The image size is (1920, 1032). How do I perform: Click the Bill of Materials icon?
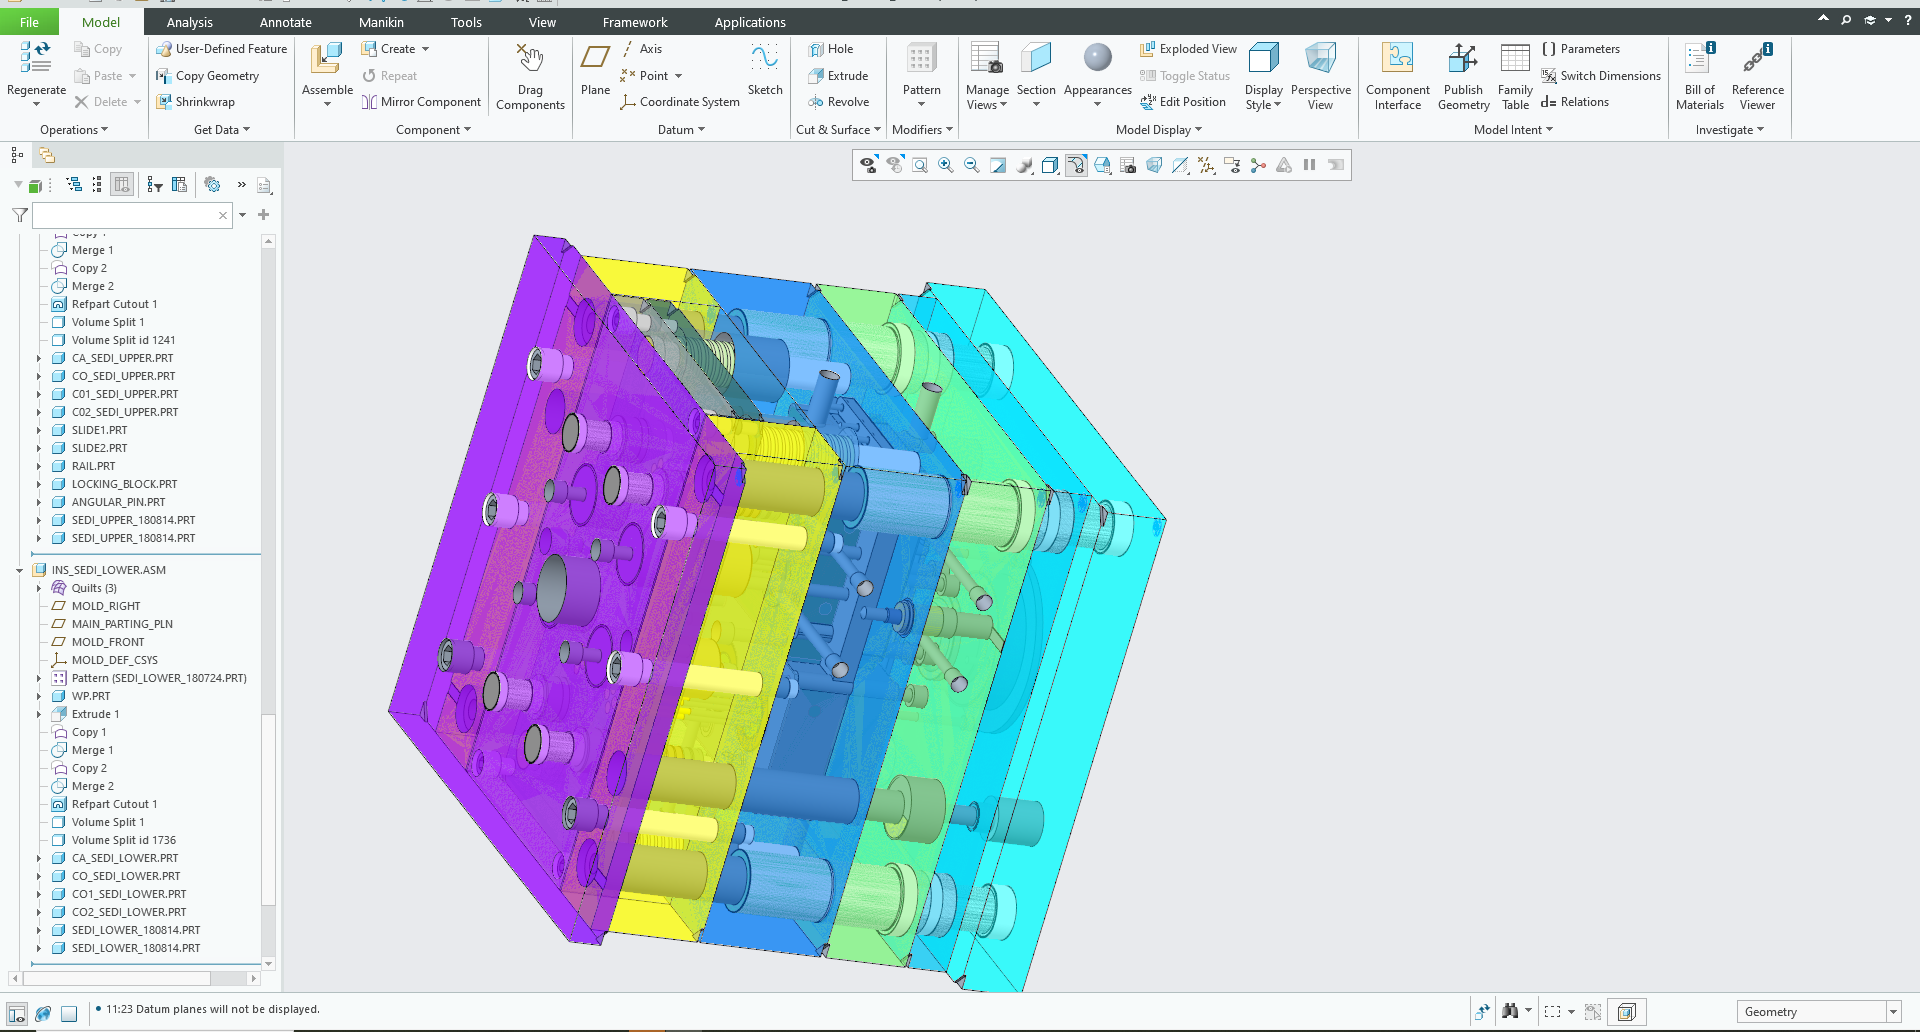[x=1699, y=60]
